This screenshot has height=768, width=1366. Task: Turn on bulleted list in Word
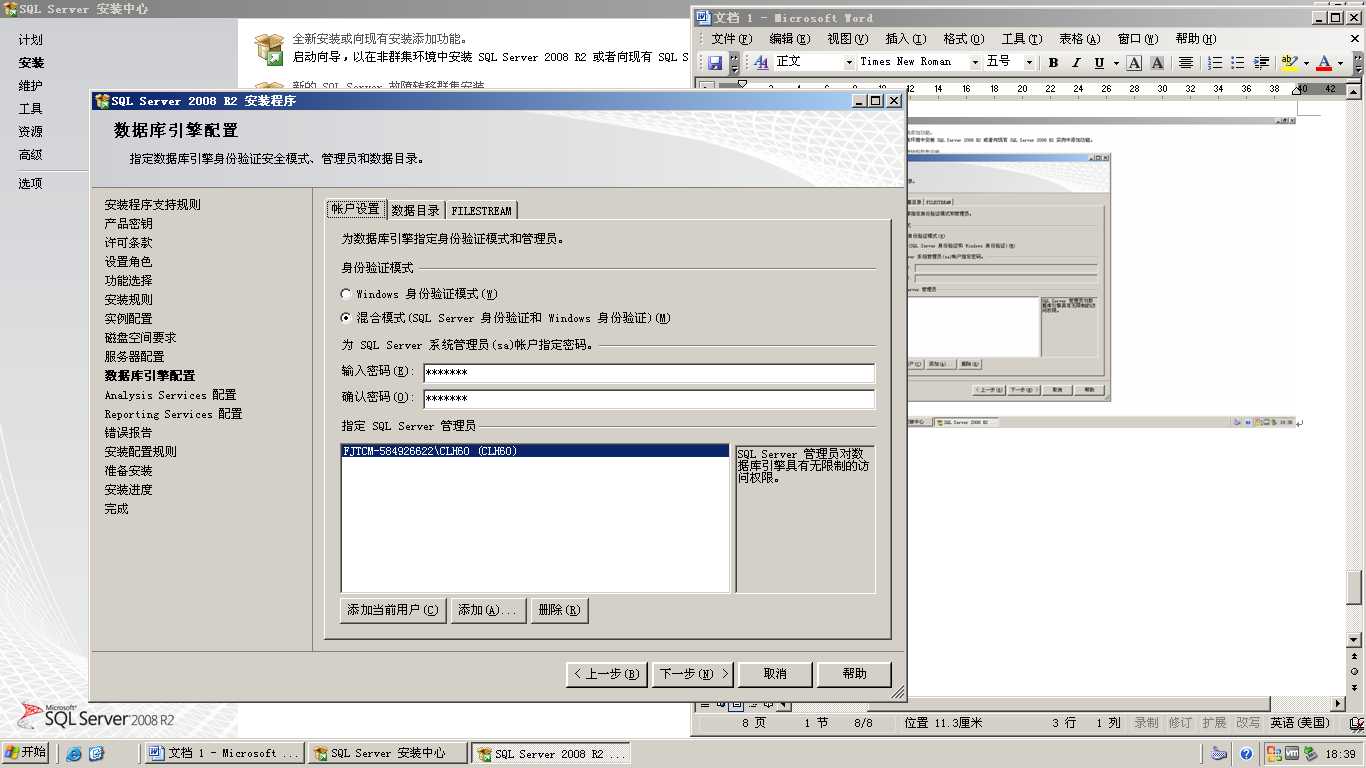(x=1238, y=62)
